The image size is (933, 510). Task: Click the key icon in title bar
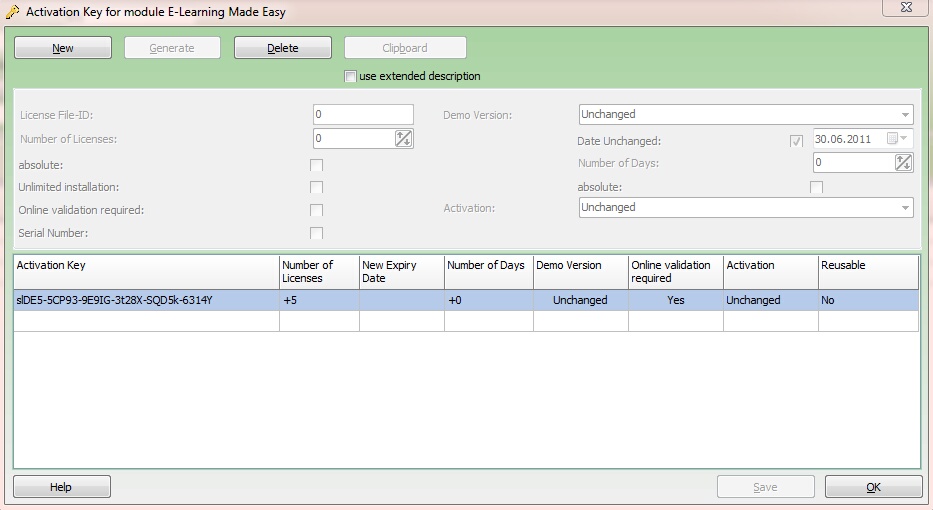(x=12, y=12)
